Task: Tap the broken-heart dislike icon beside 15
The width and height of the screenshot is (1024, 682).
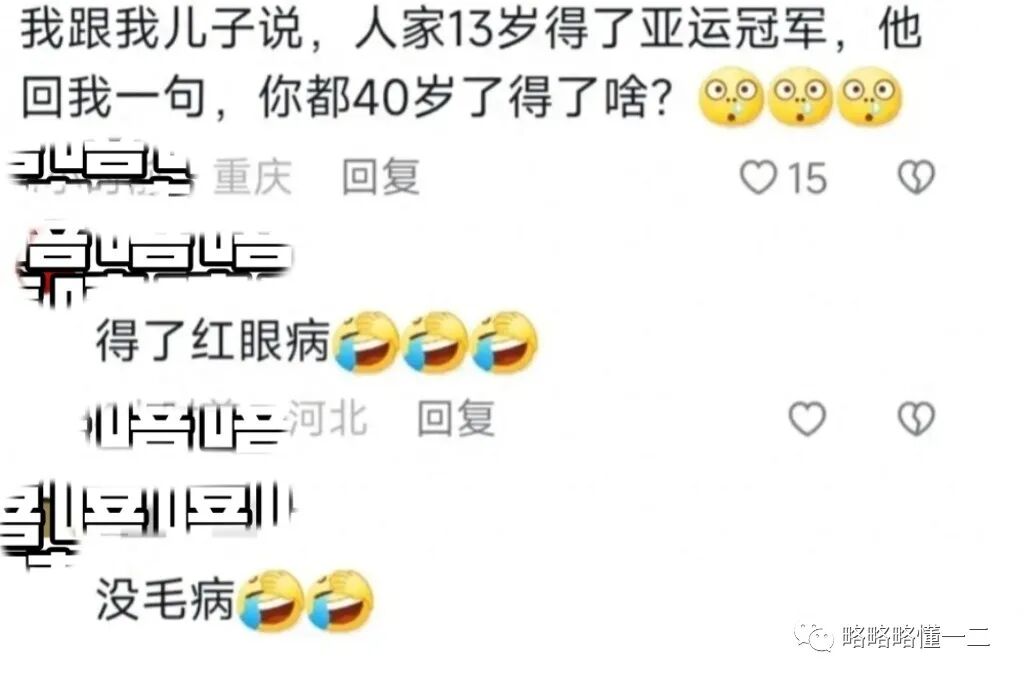Action: click(916, 177)
